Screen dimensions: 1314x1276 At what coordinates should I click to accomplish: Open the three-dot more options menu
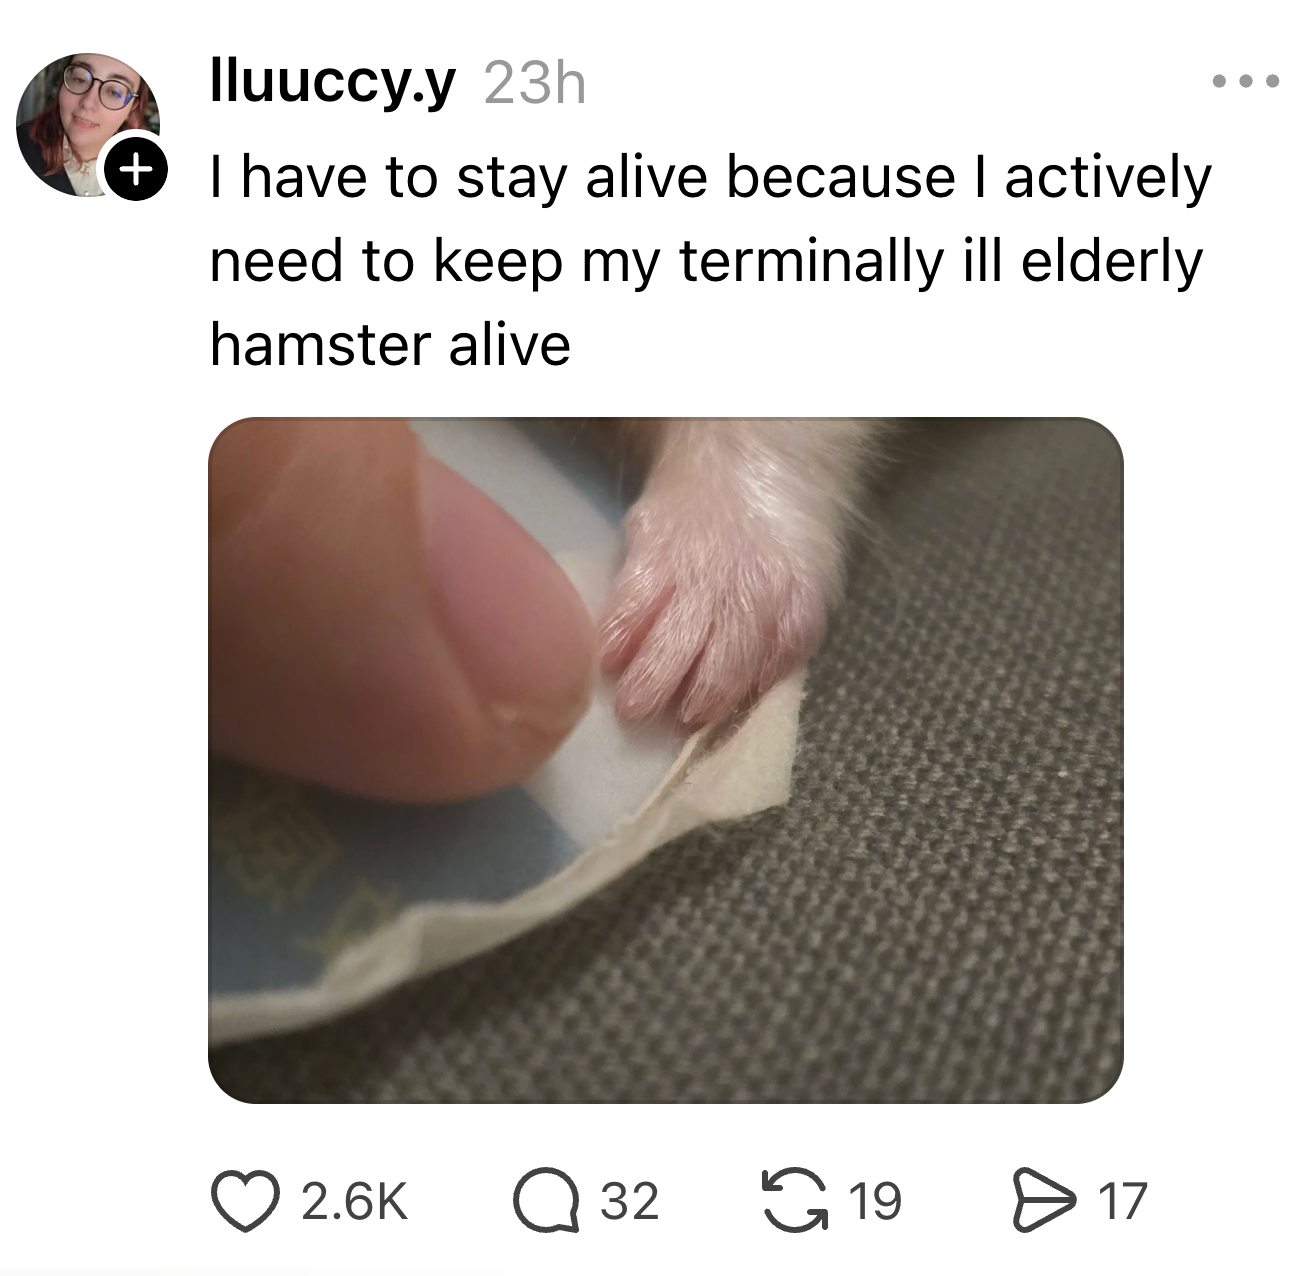tap(1245, 82)
